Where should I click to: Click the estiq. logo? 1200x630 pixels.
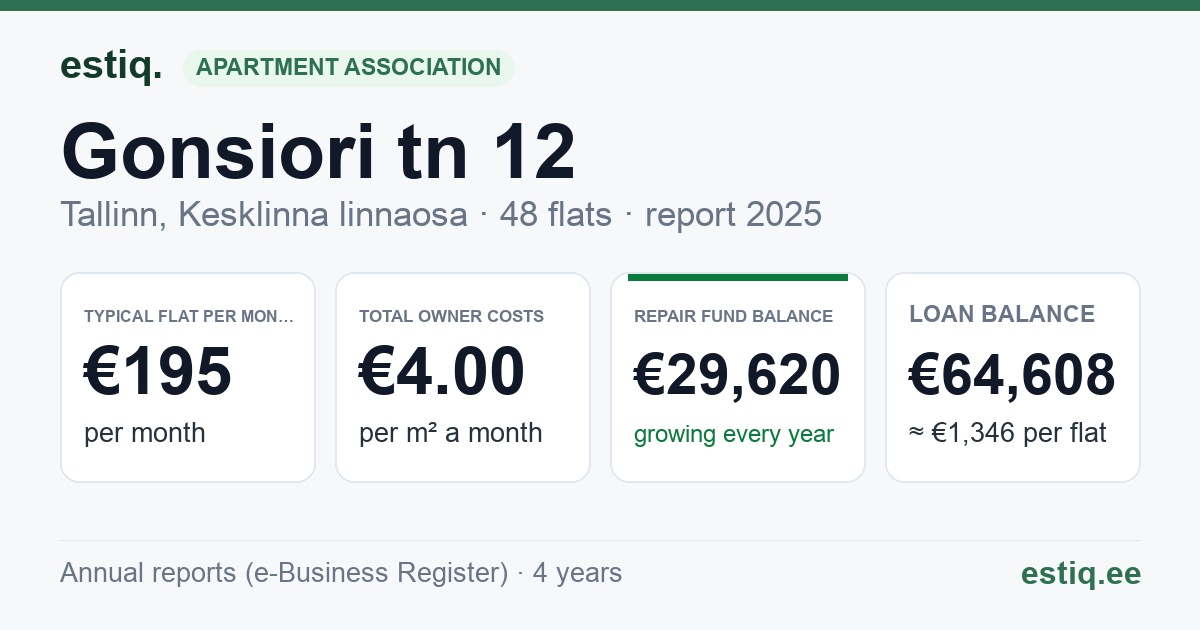click(x=111, y=66)
